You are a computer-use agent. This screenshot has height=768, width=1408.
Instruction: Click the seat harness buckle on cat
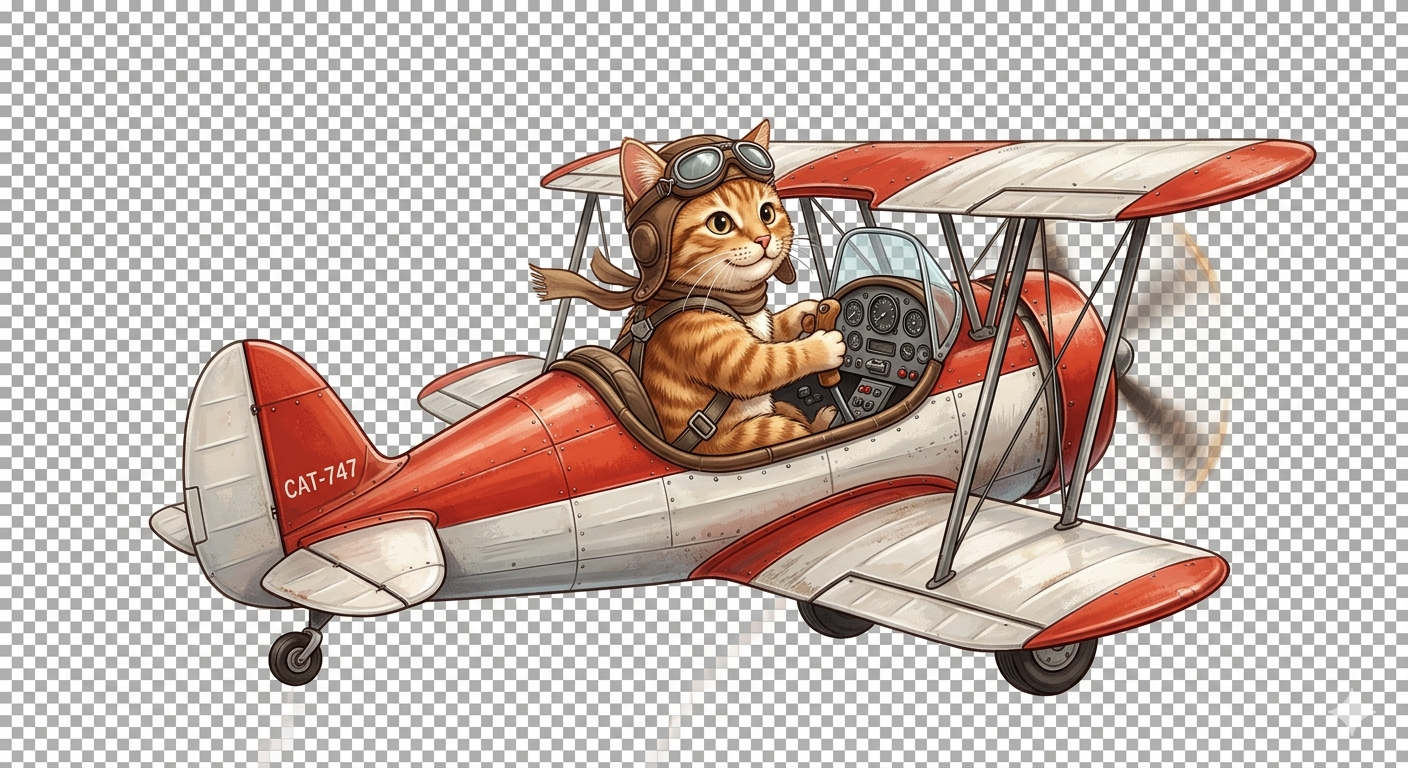pos(703,425)
